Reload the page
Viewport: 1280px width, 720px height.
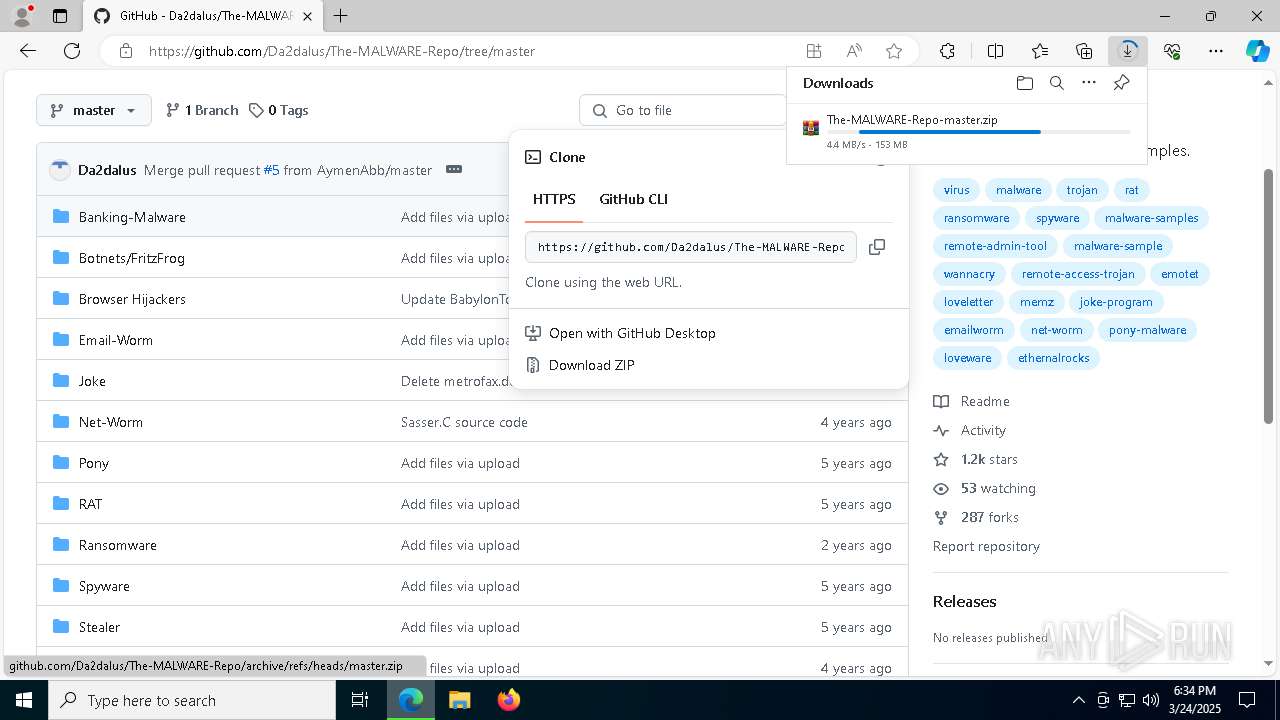pos(72,51)
